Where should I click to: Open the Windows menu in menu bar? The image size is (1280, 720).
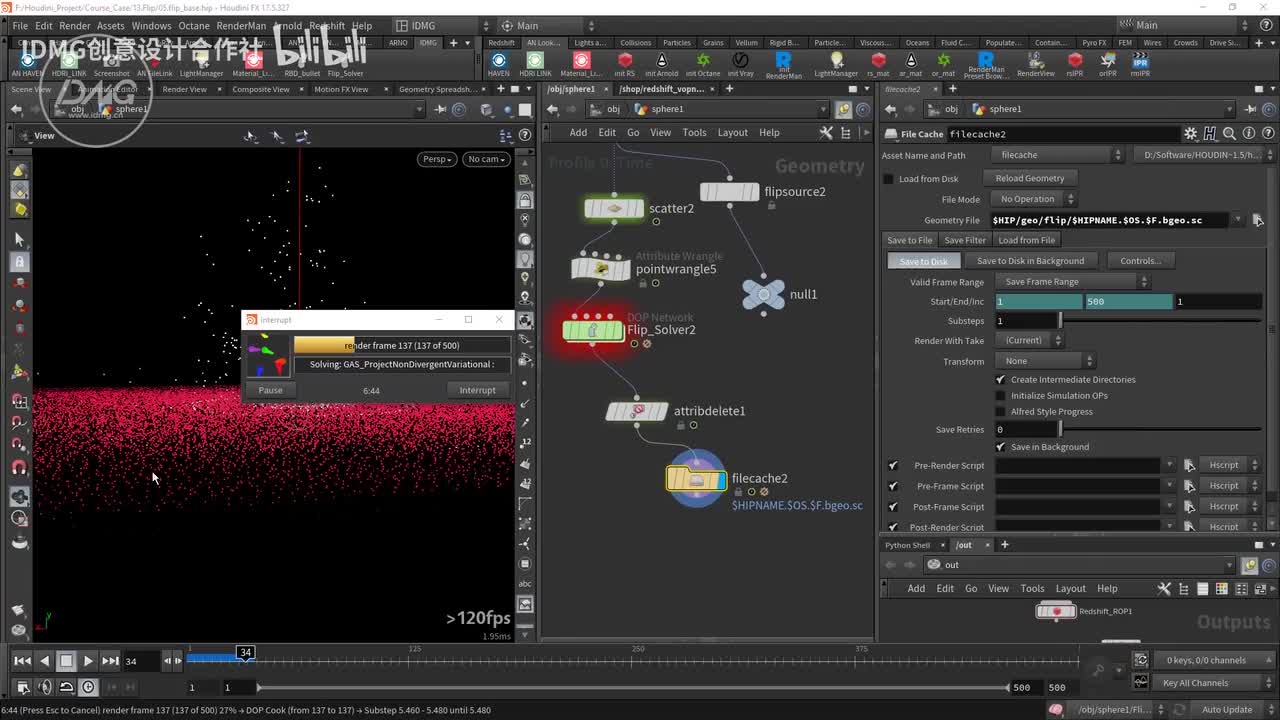tap(151, 26)
